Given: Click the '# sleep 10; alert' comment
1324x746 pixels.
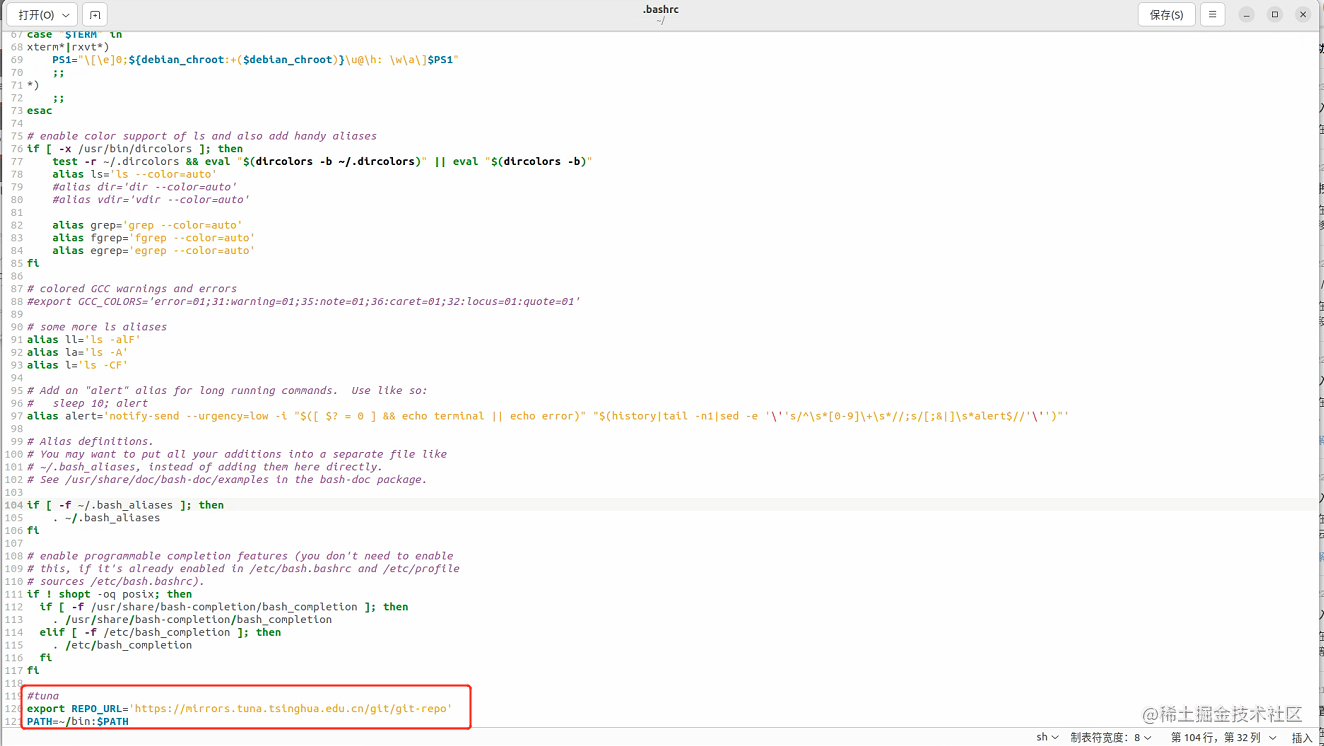Looking at the screenshot, I should [87, 403].
